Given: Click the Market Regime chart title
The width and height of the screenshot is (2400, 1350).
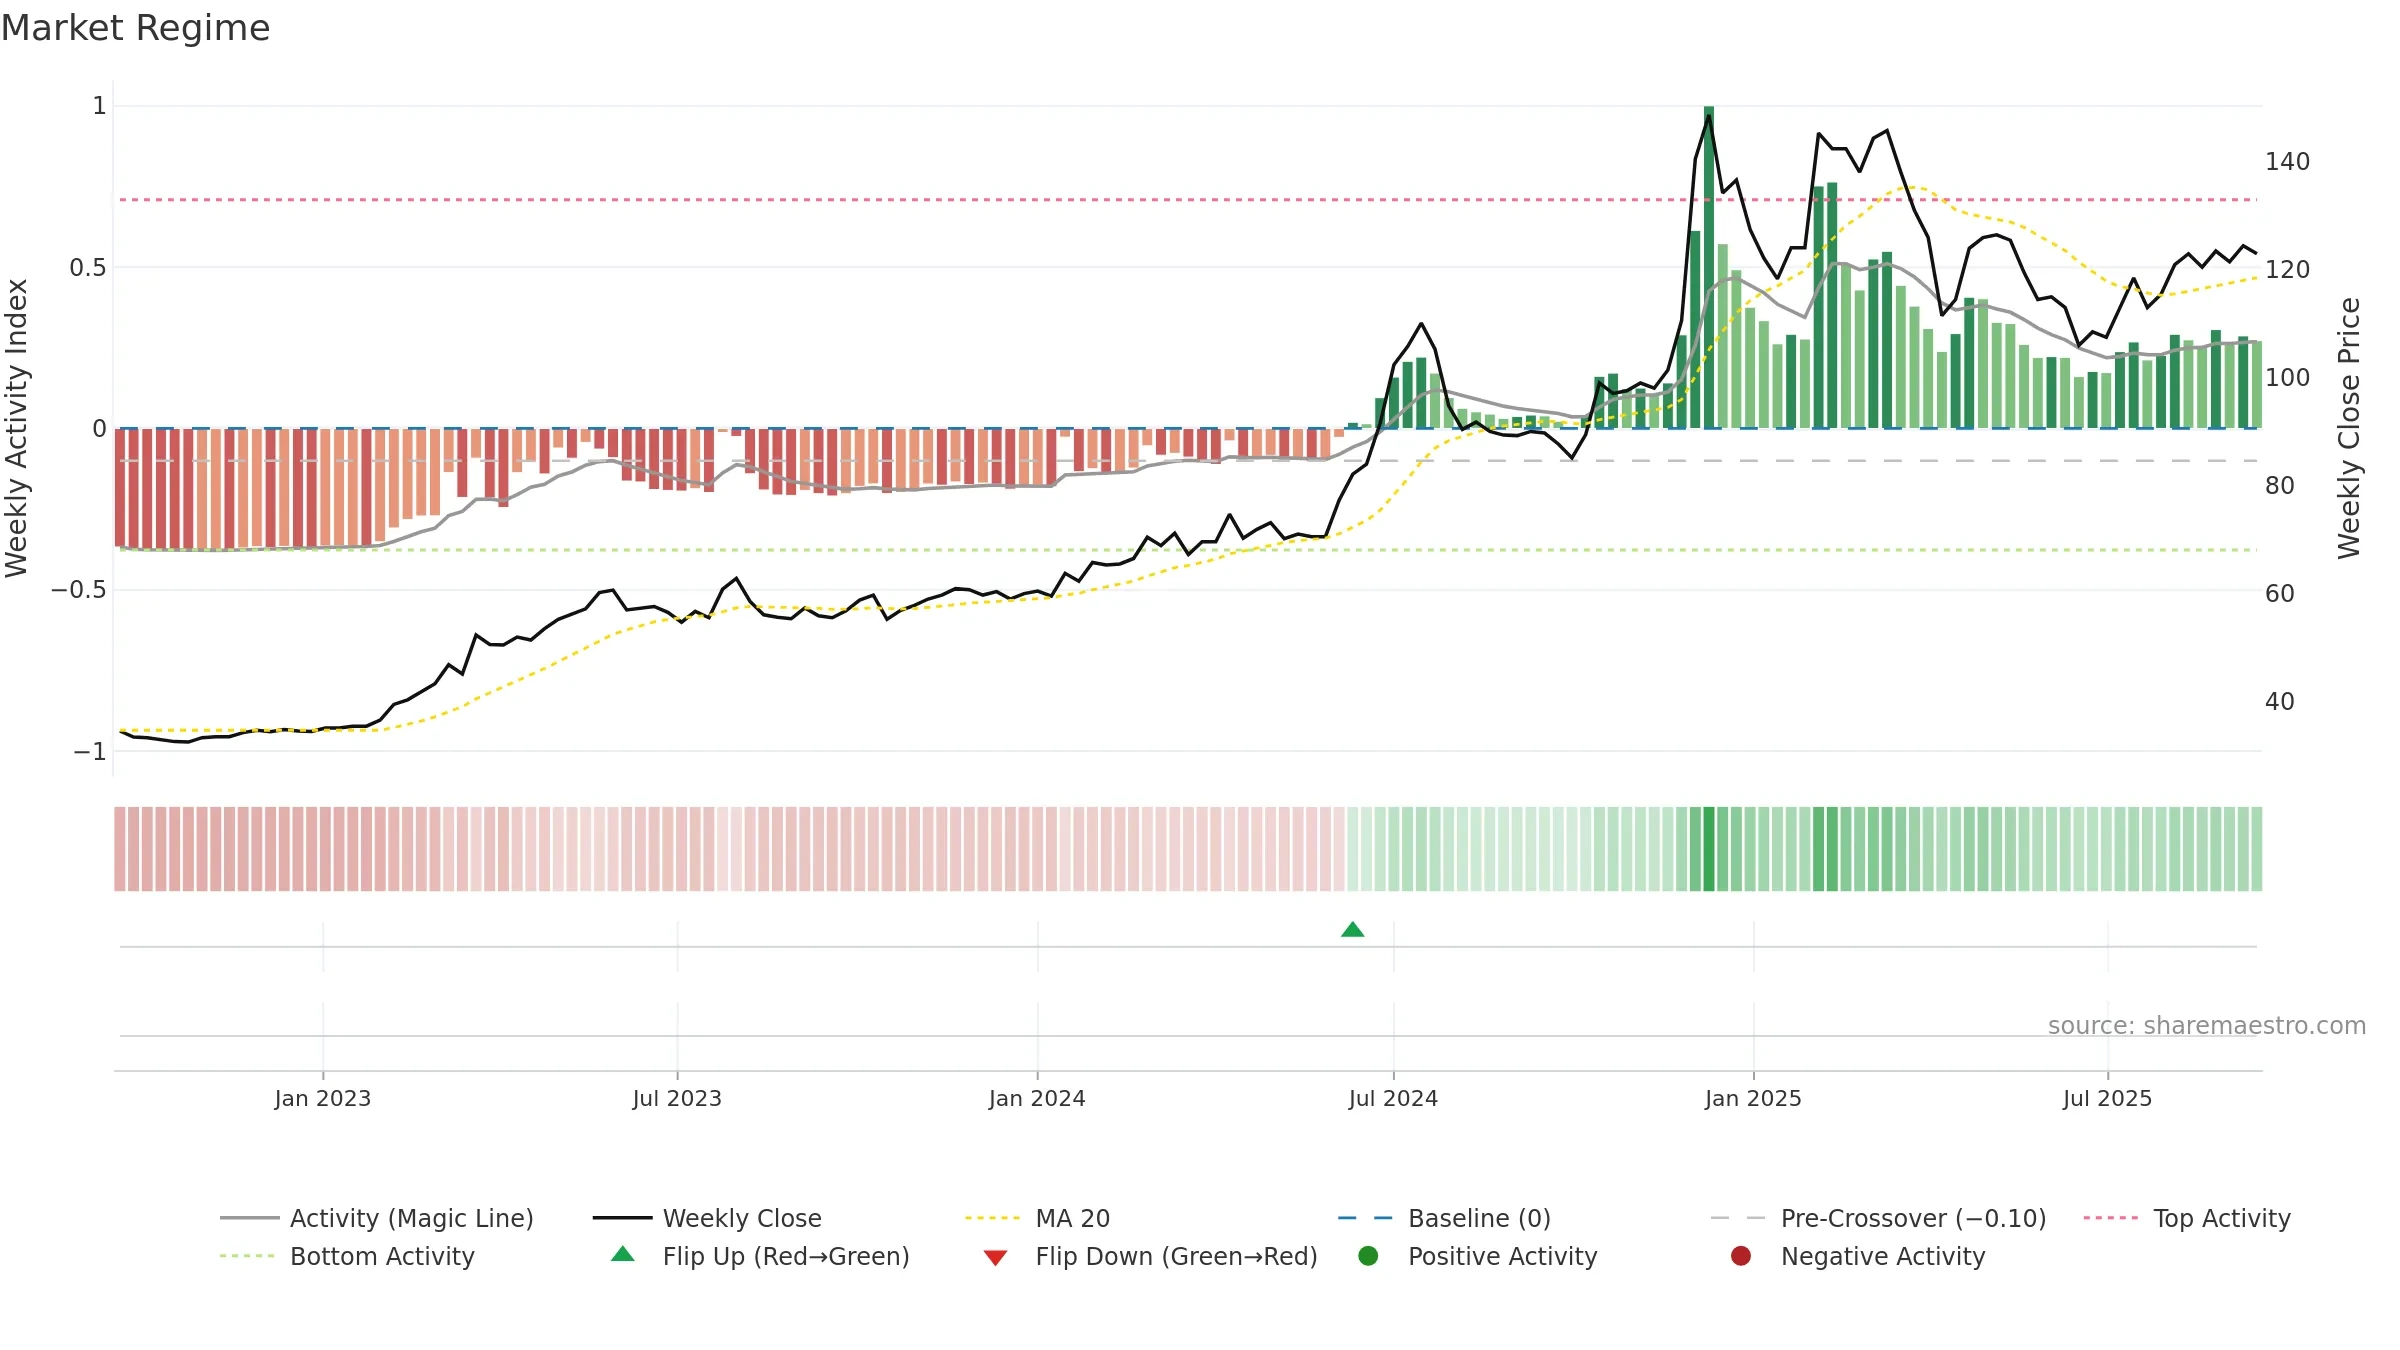Looking at the screenshot, I should point(135,28).
